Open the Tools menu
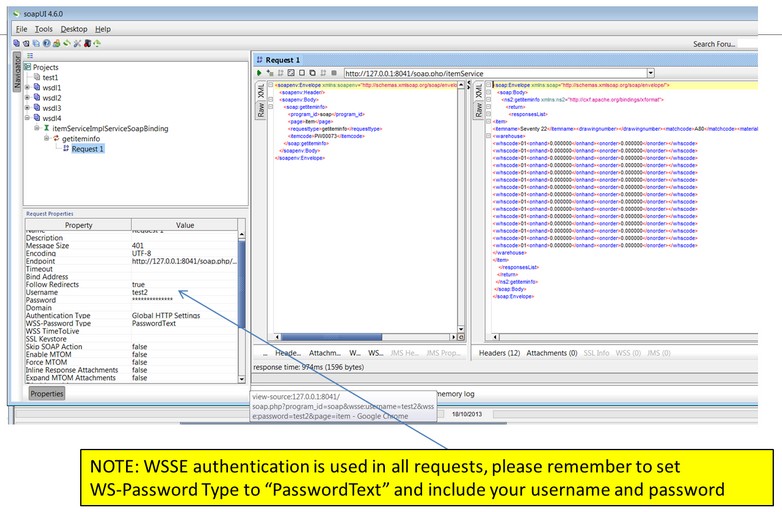Screen dimensions: 782x512 (x=44, y=29)
